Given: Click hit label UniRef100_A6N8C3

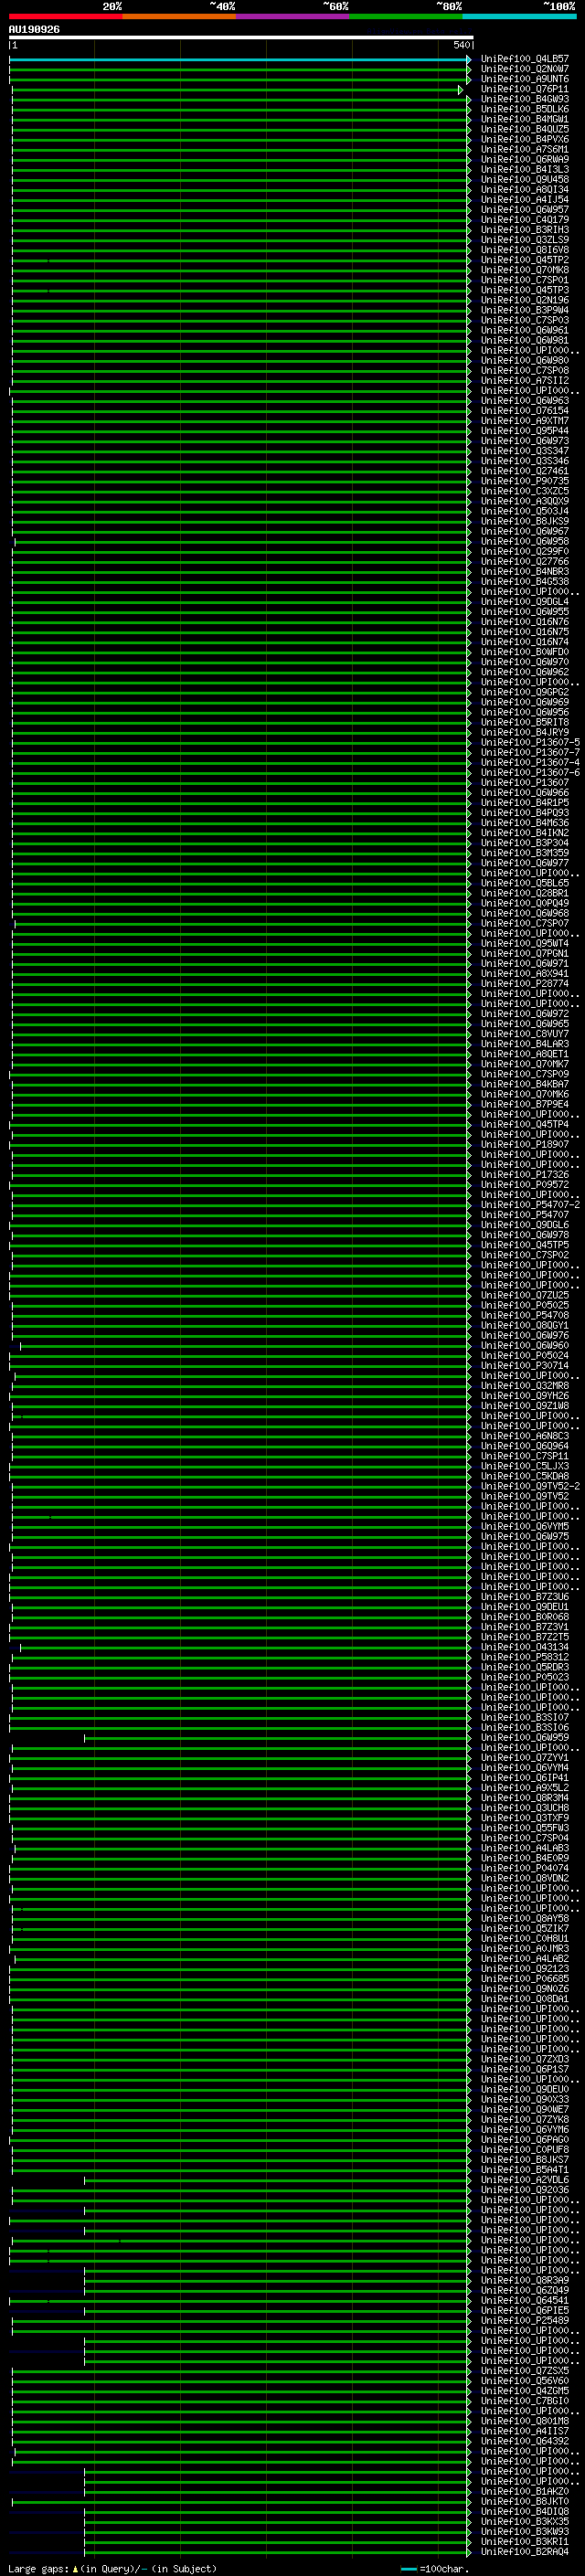Looking at the screenshot, I should [x=525, y=1436].
